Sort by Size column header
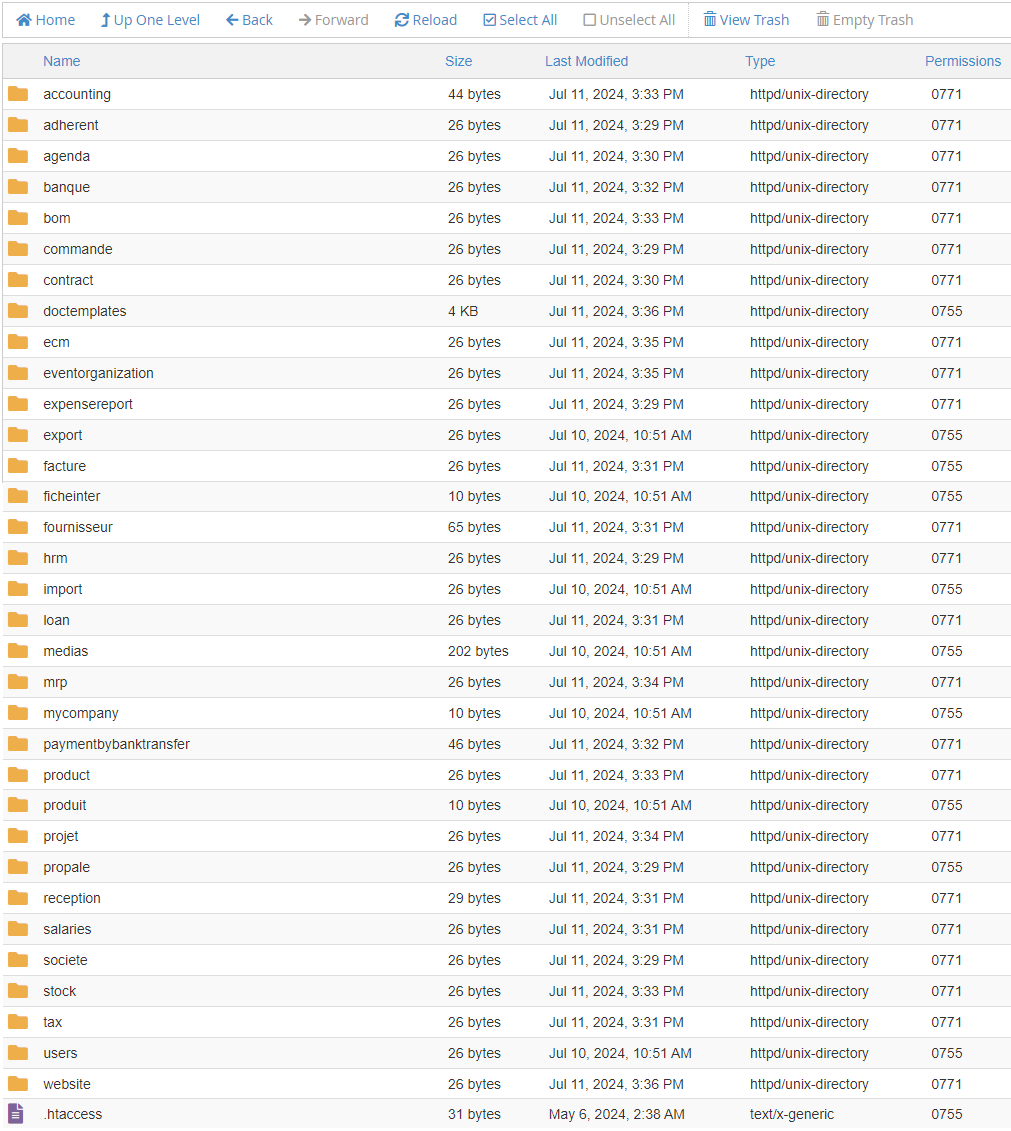The height and width of the screenshot is (1131, 1011). point(459,61)
